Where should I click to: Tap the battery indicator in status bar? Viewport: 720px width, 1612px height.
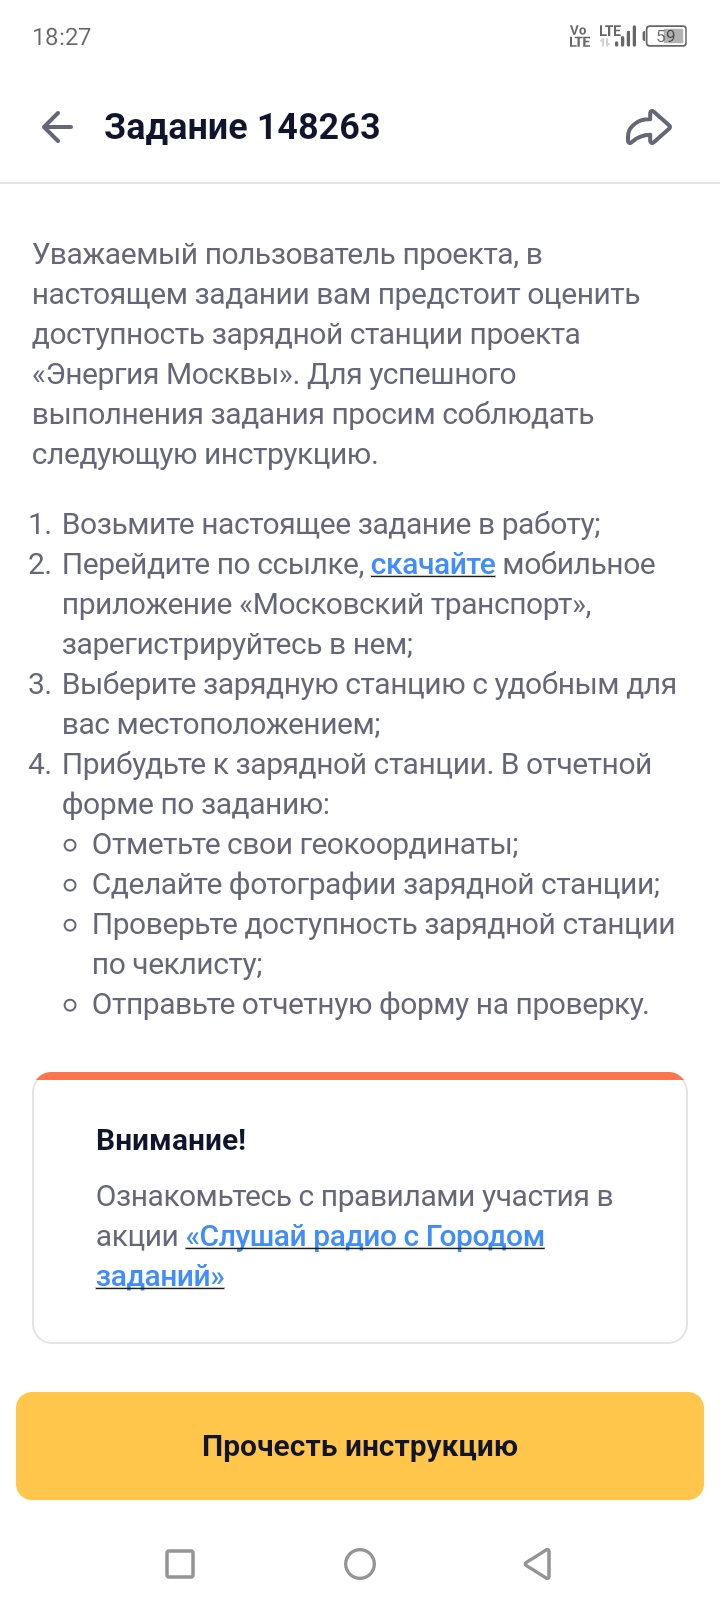click(x=666, y=36)
